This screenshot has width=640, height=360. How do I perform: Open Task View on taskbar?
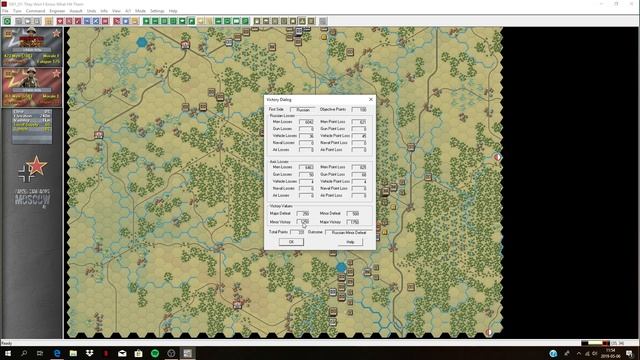pyautogui.click(x=40, y=353)
